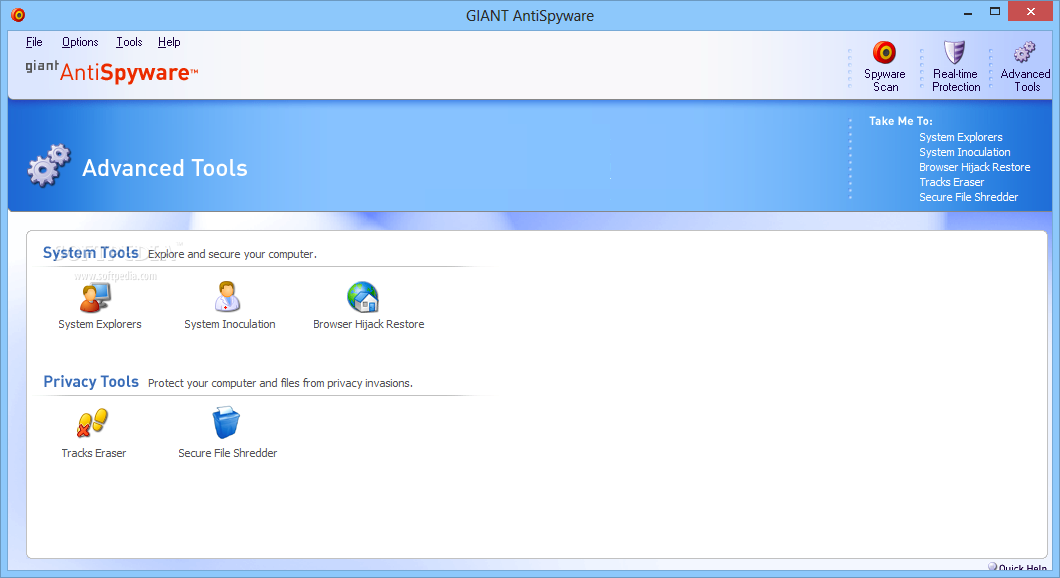Launch the Tracks Eraser footprints icon

point(92,423)
